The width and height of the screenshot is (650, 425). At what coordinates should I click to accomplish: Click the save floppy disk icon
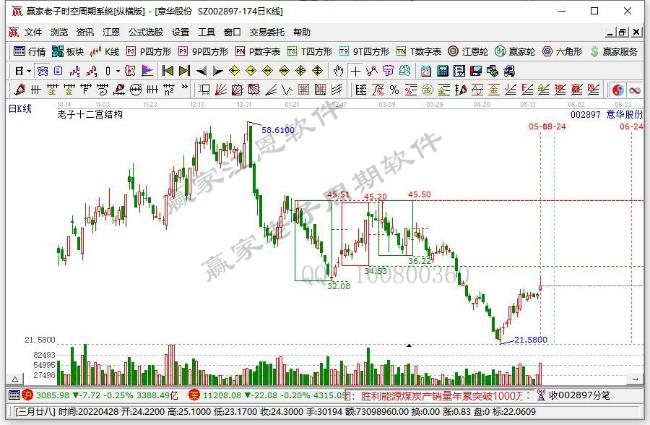[x=476, y=71]
